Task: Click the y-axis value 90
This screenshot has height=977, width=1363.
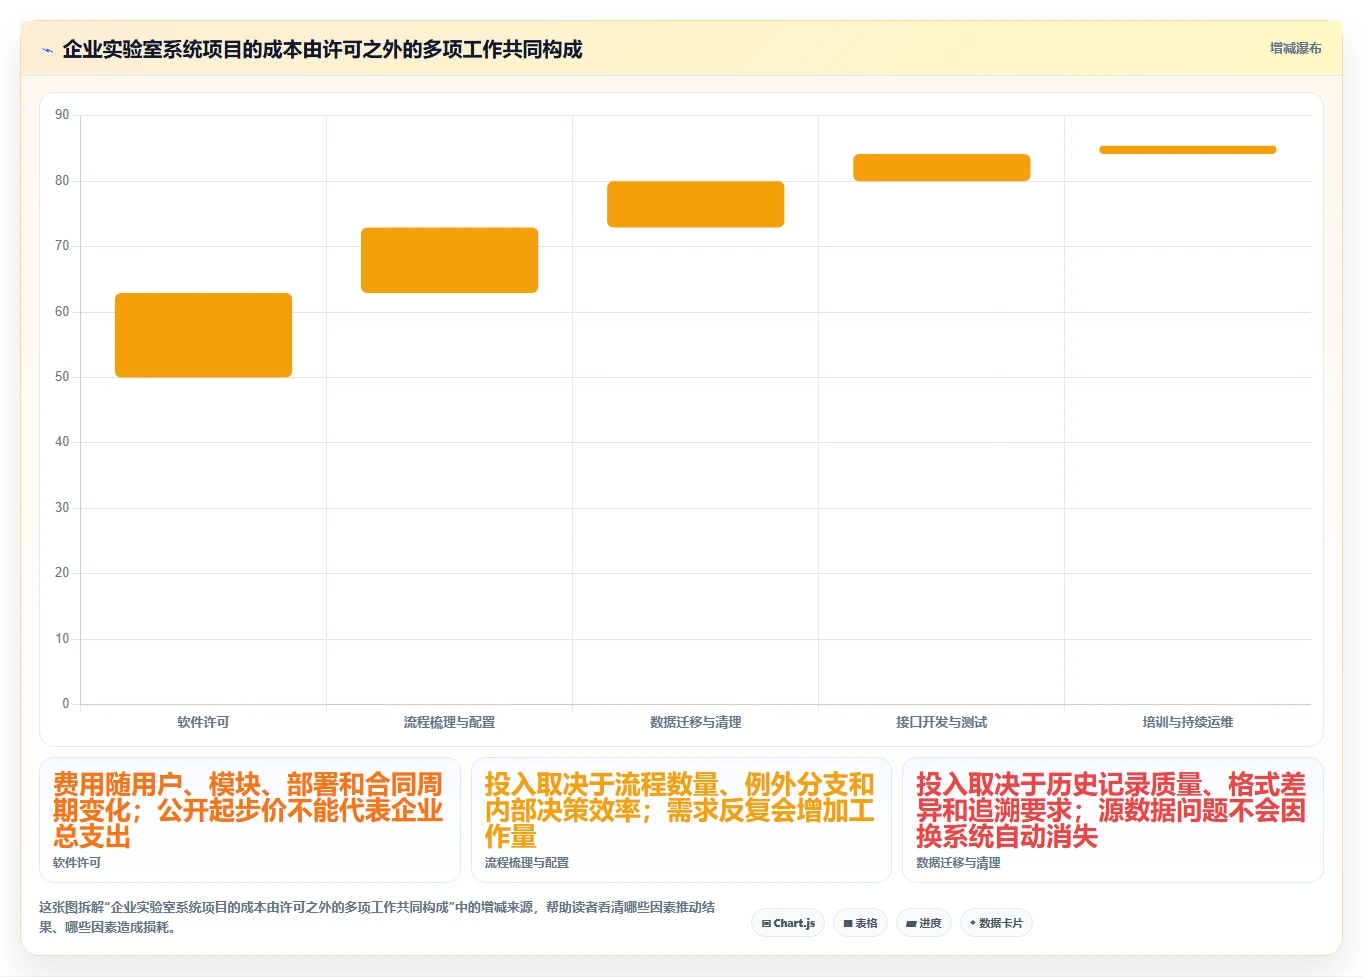Action: 62,115
